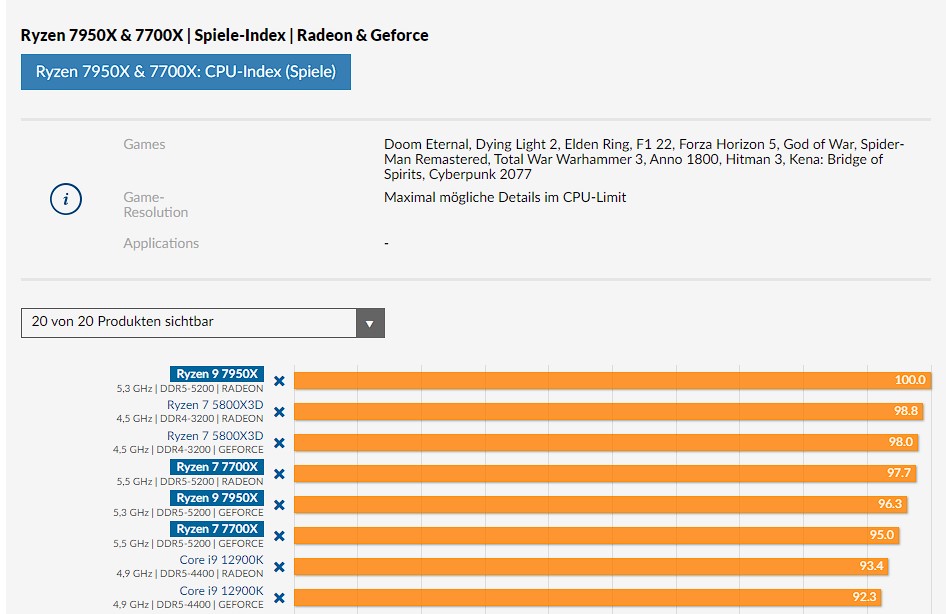Click '4,5 GHz | DDR4-3200 | RADEON' spec text
Image resolution: width=947 pixels, height=614 pixels.
(x=190, y=418)
